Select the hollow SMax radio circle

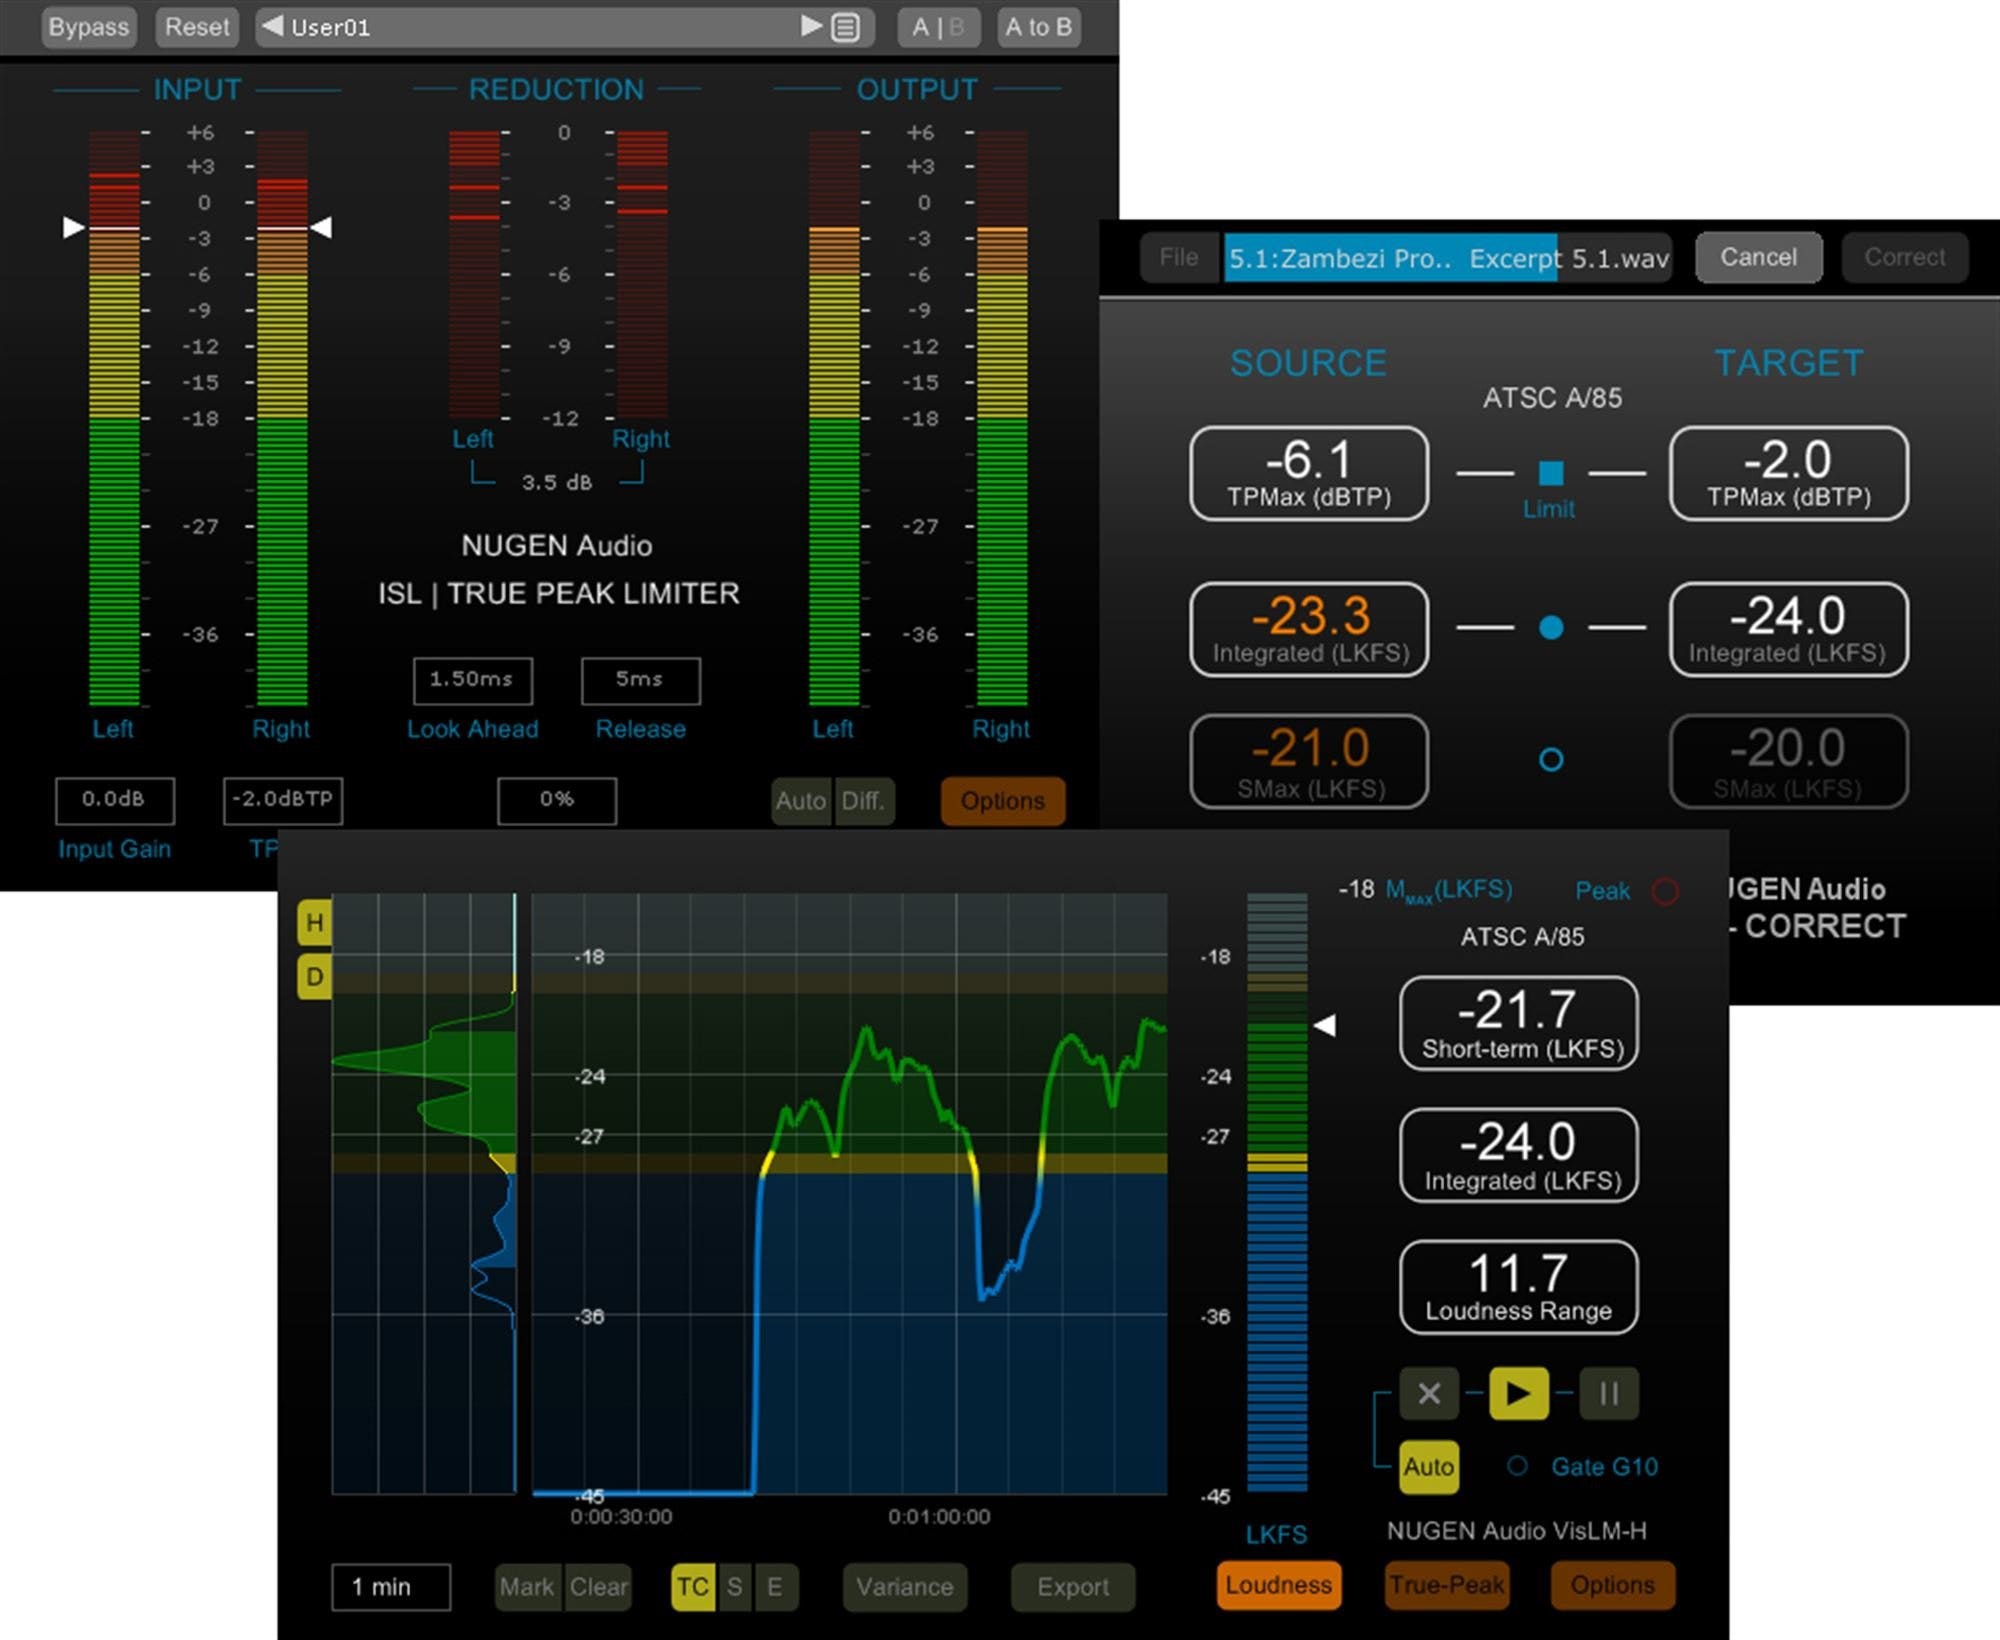point(1551,760)
